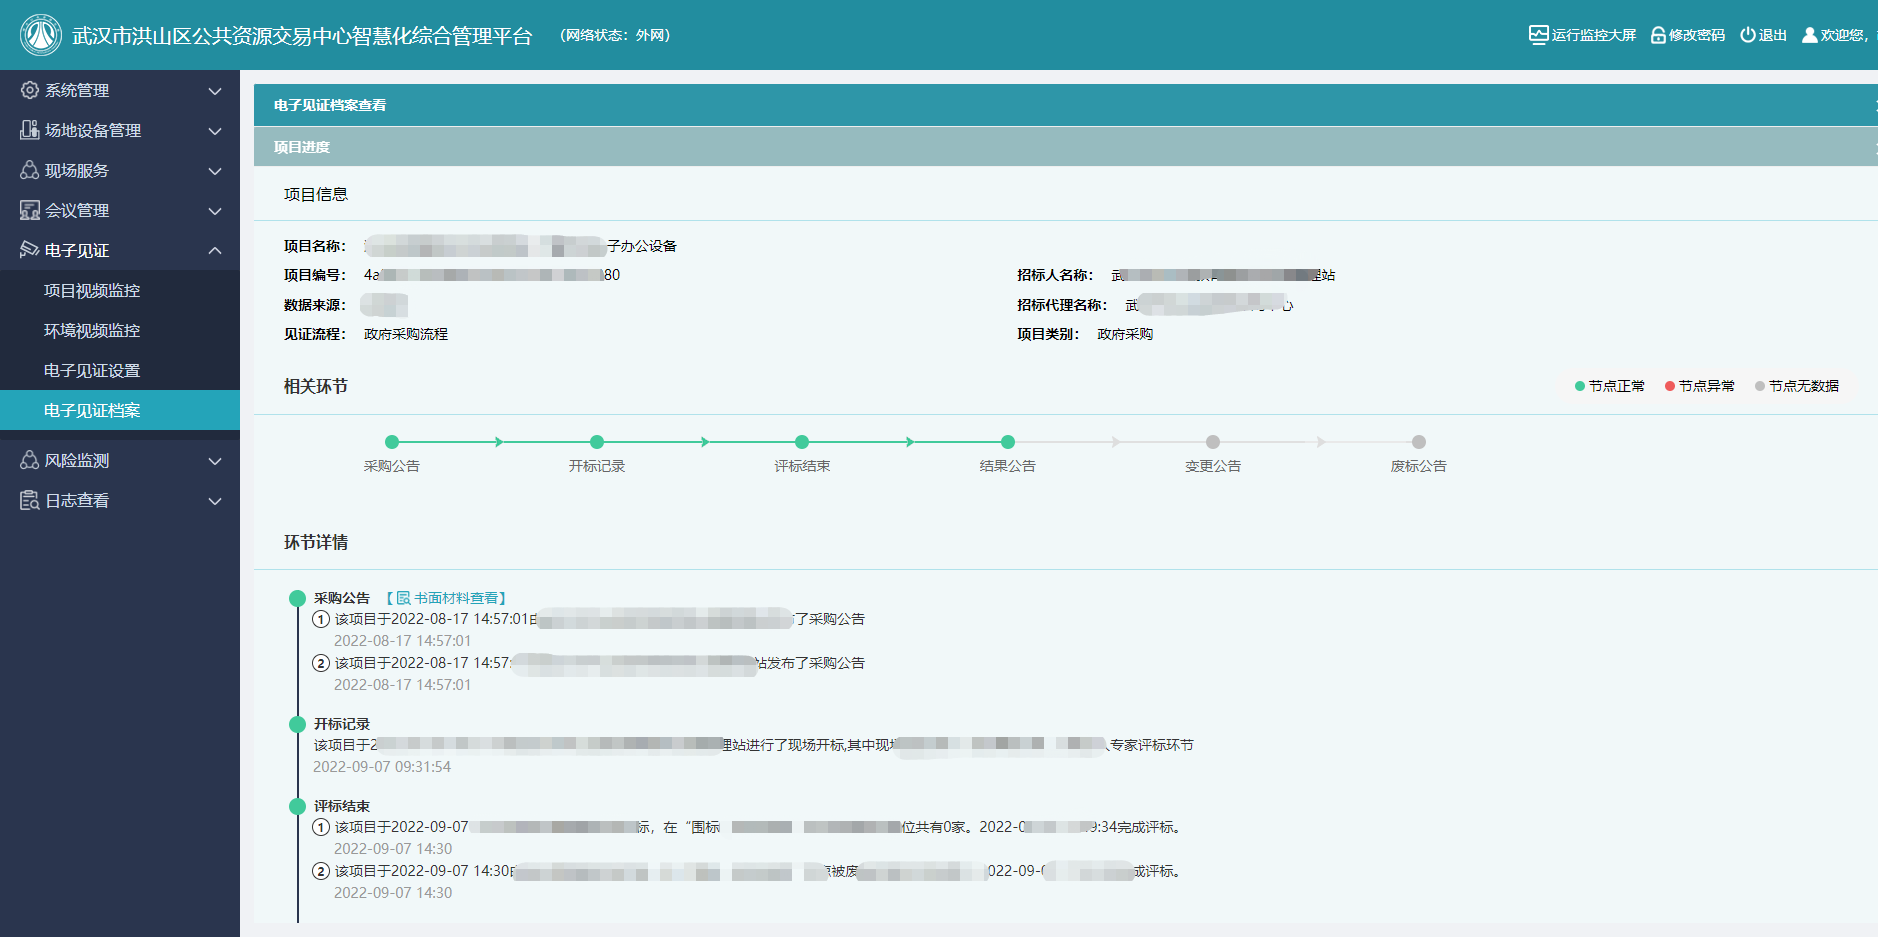Click the 系统管理 gear icon
The height and width of the screenshot is (937, 1878).
pos(30,90)
